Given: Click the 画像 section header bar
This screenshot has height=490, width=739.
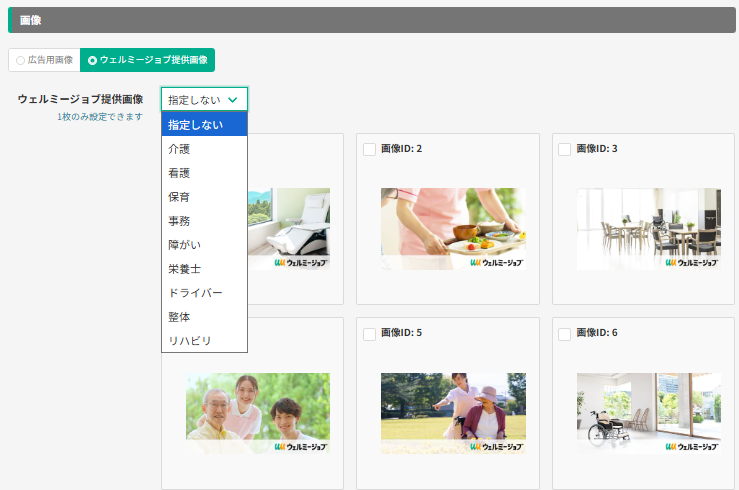Looking at the screenshot, I should click(x=372, y=20).
